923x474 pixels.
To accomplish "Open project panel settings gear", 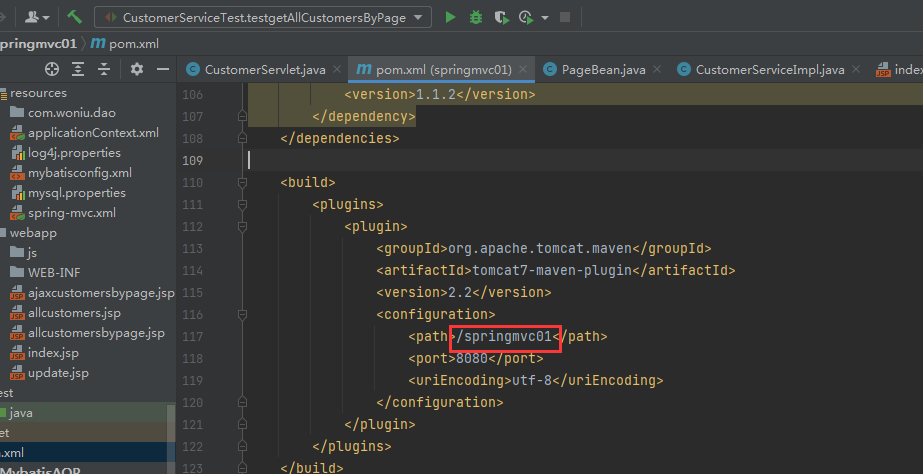I will 137,69.
